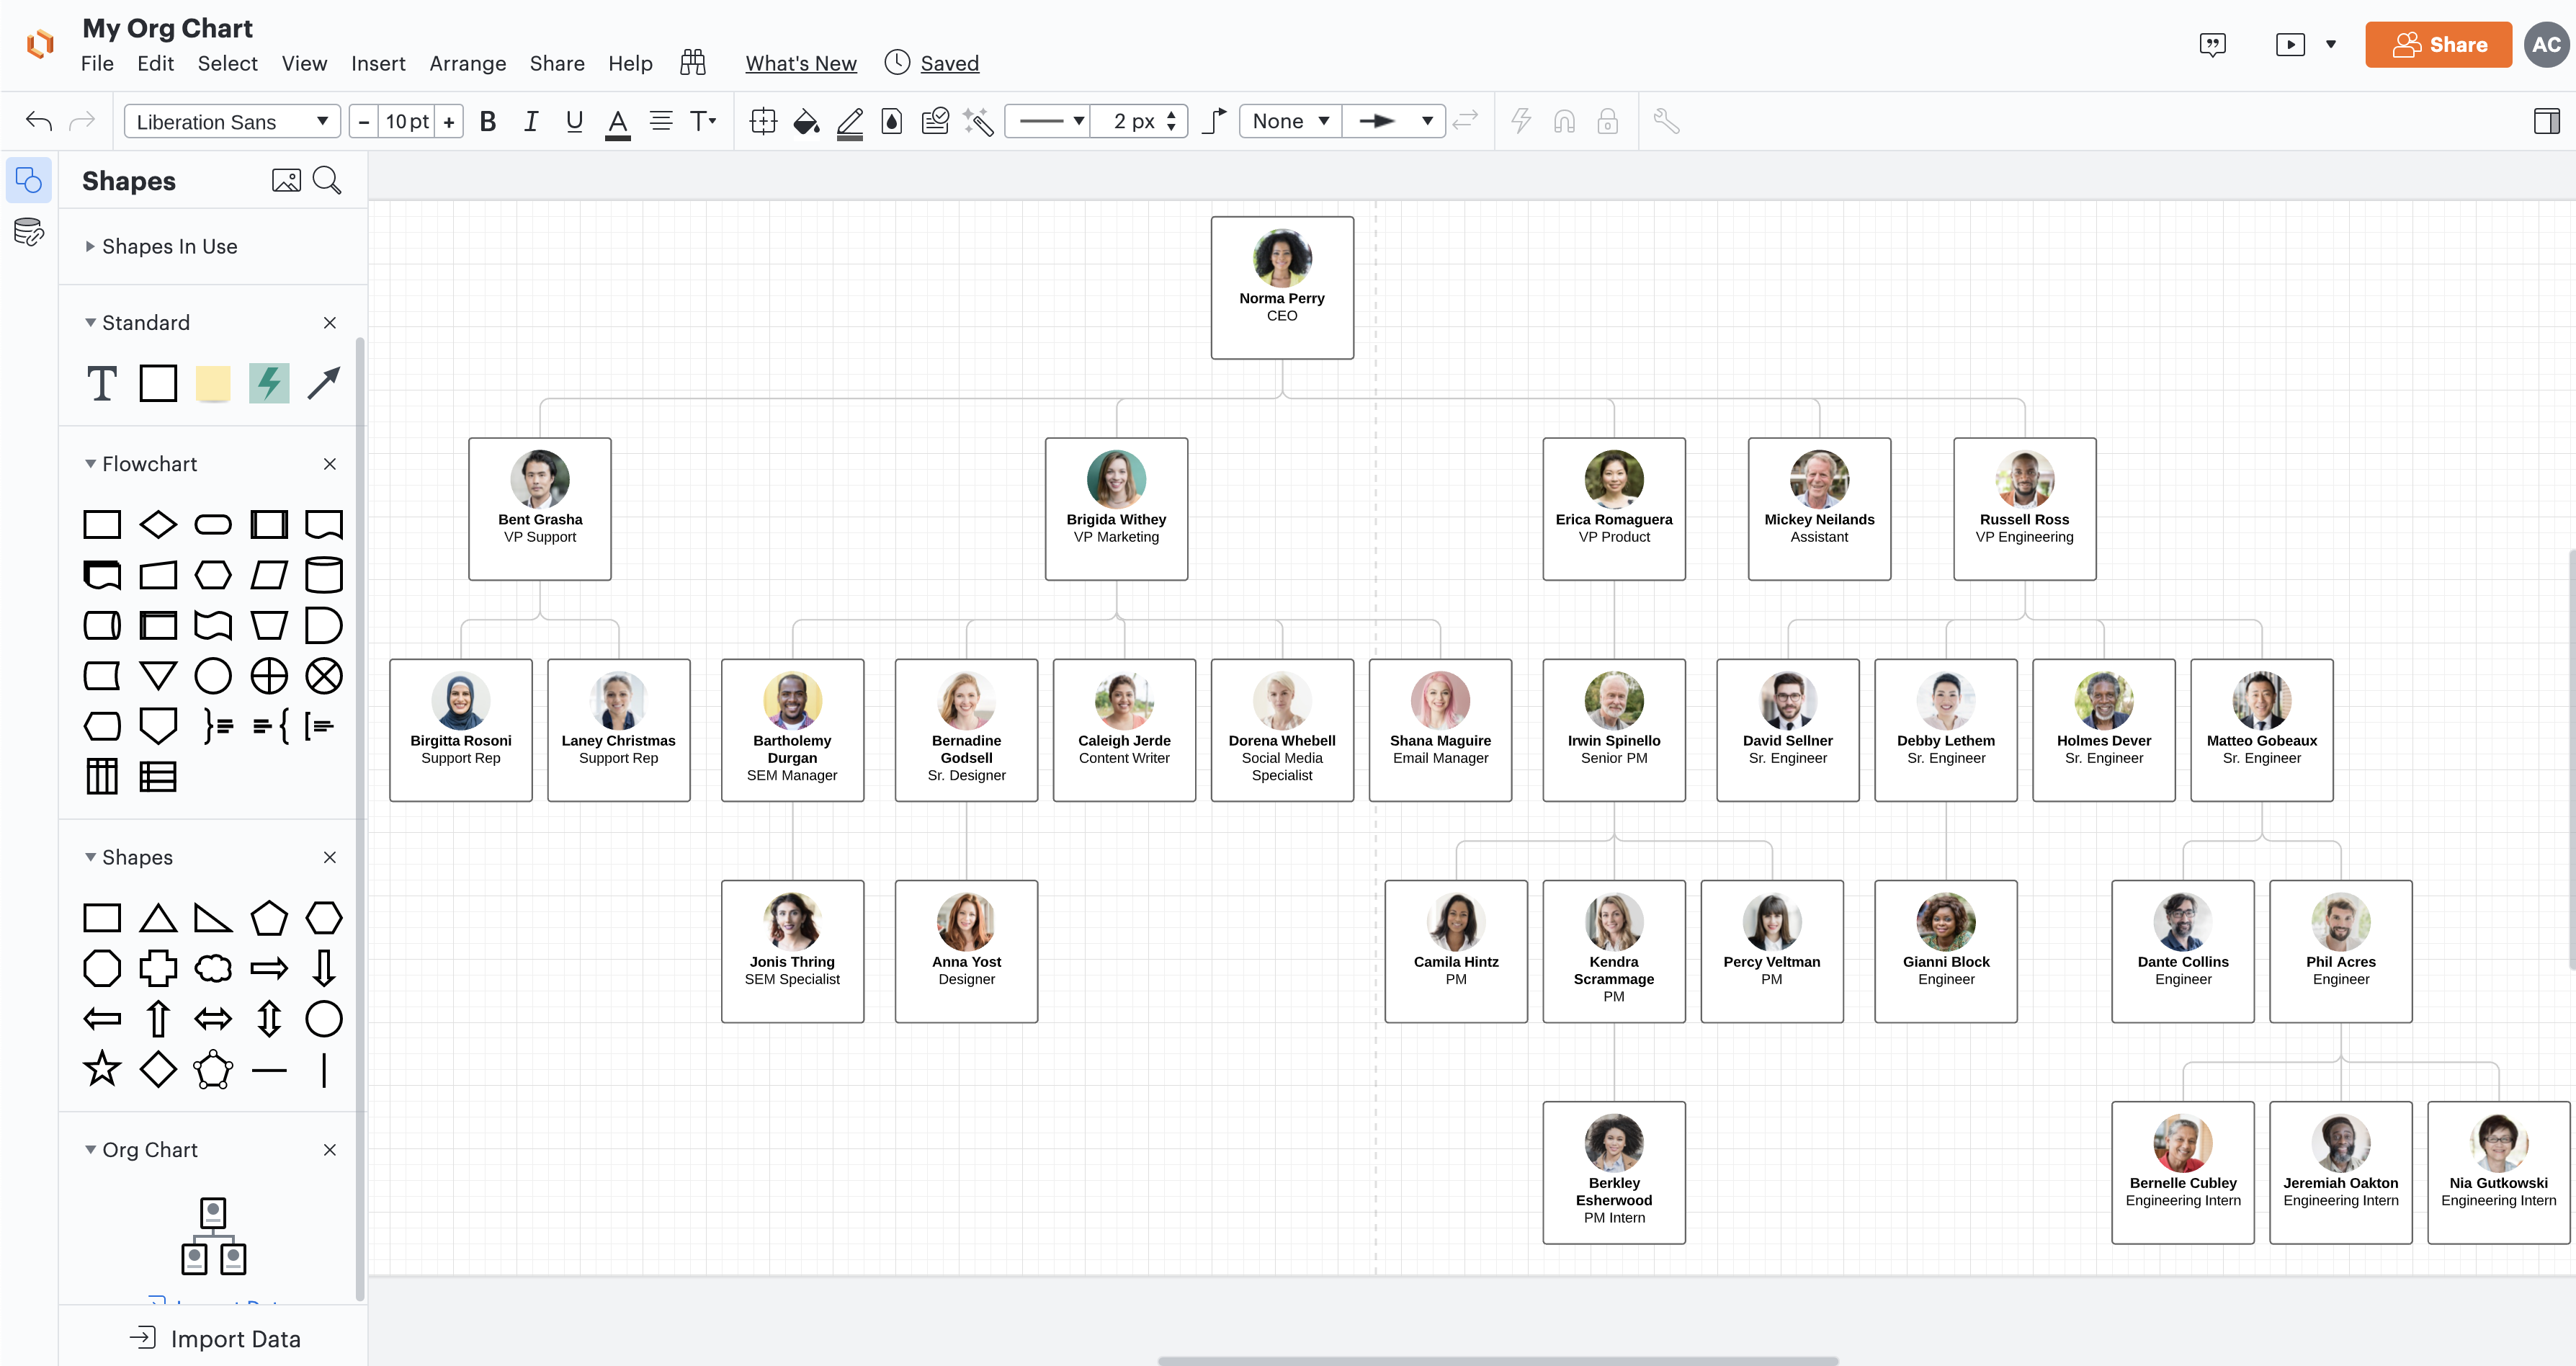Click the Magic wand styling icon
The width and height of the screenshot is (2576, 1366).
(978, 121)
